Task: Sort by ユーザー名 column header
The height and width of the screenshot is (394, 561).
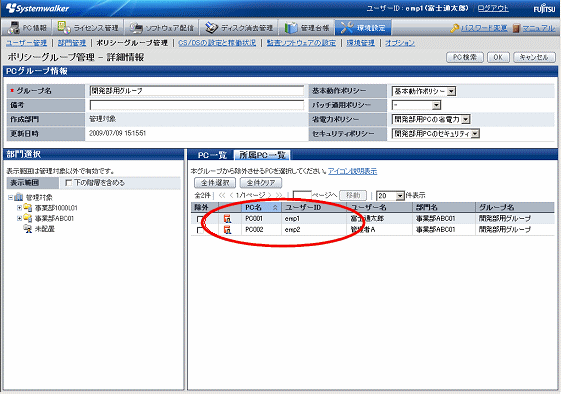Action: pos(379,207)
